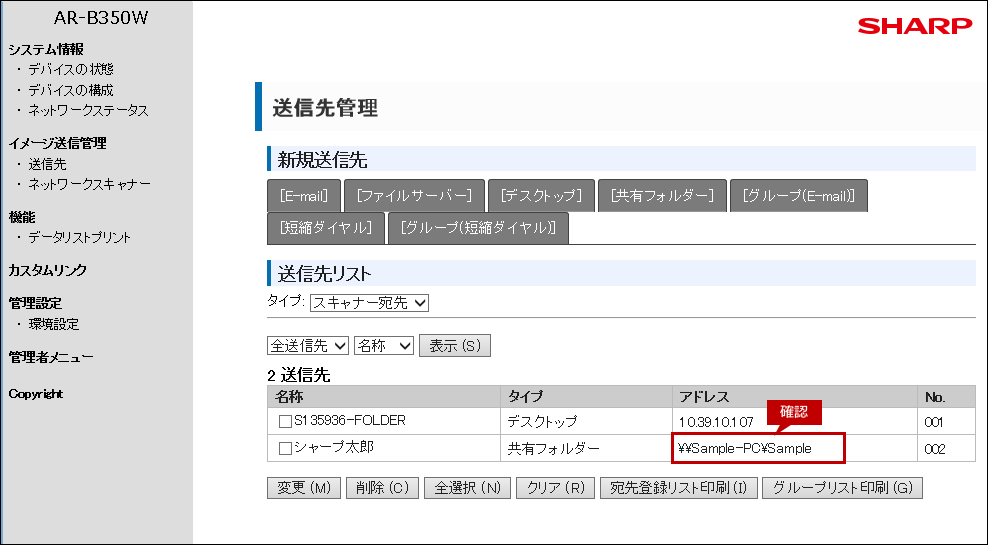This screenshot has height=545, width=988.
Task: Select the [E-mail] new destination tab
Action: (304, 196)
